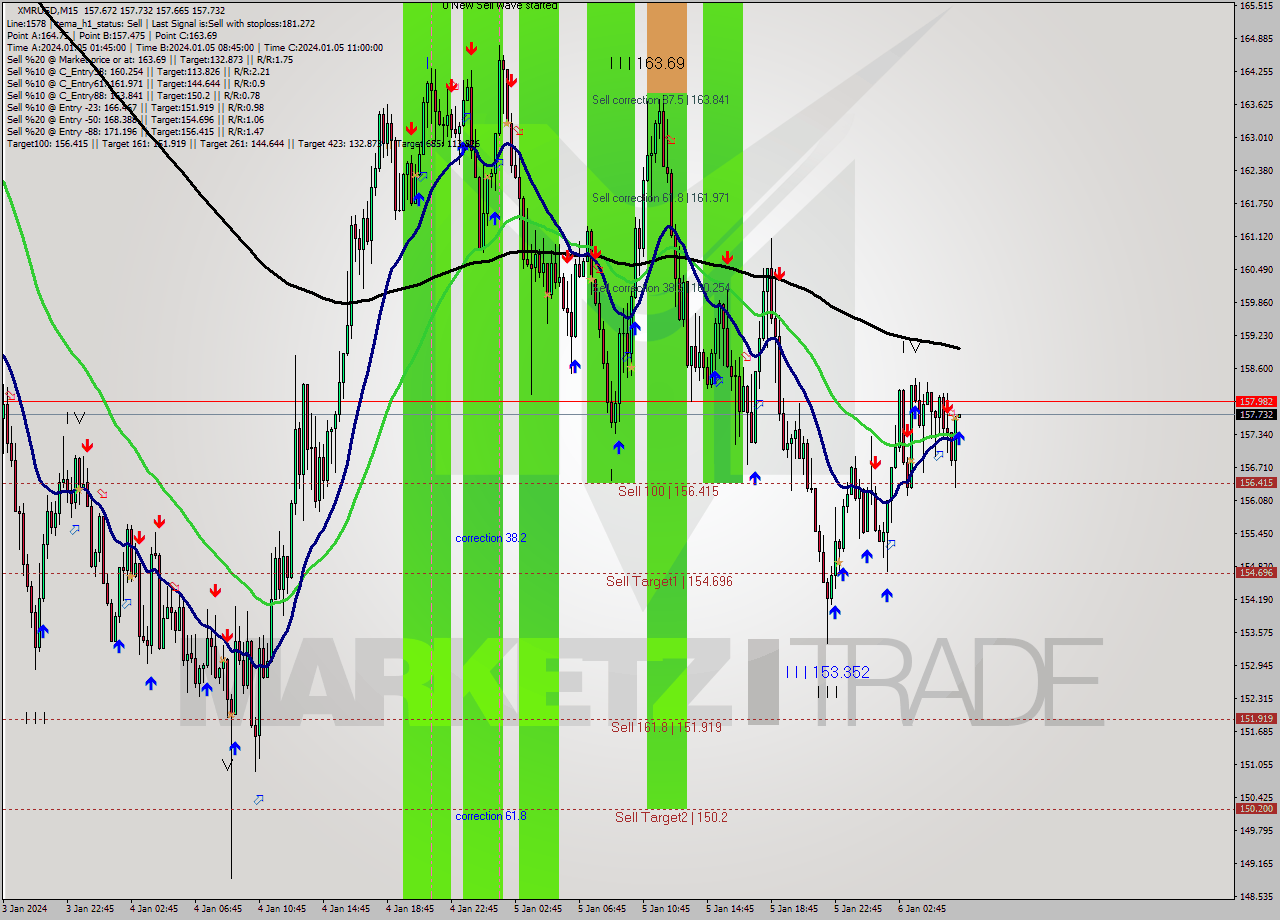
Task: Click the 164.254 price axis value
Action: 1256,72
